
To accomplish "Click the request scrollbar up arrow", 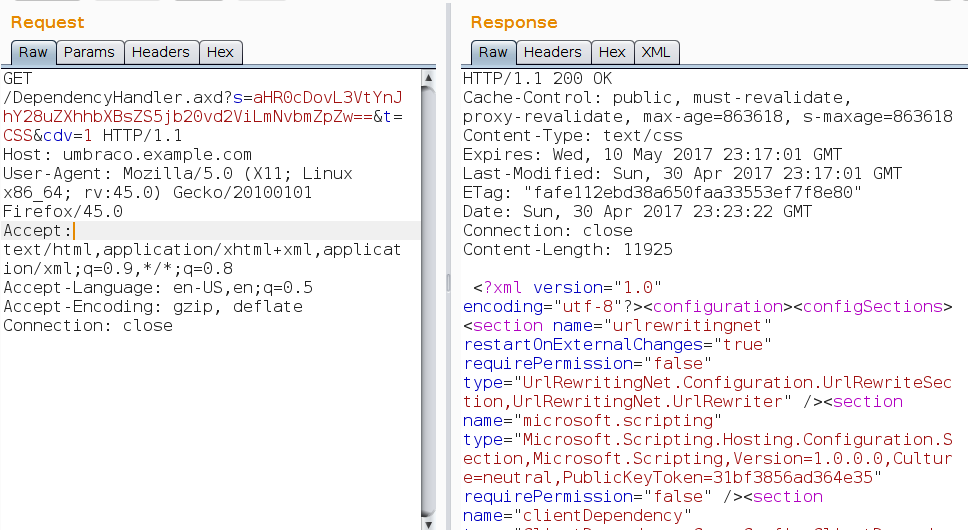I will [x=428, y=78].
